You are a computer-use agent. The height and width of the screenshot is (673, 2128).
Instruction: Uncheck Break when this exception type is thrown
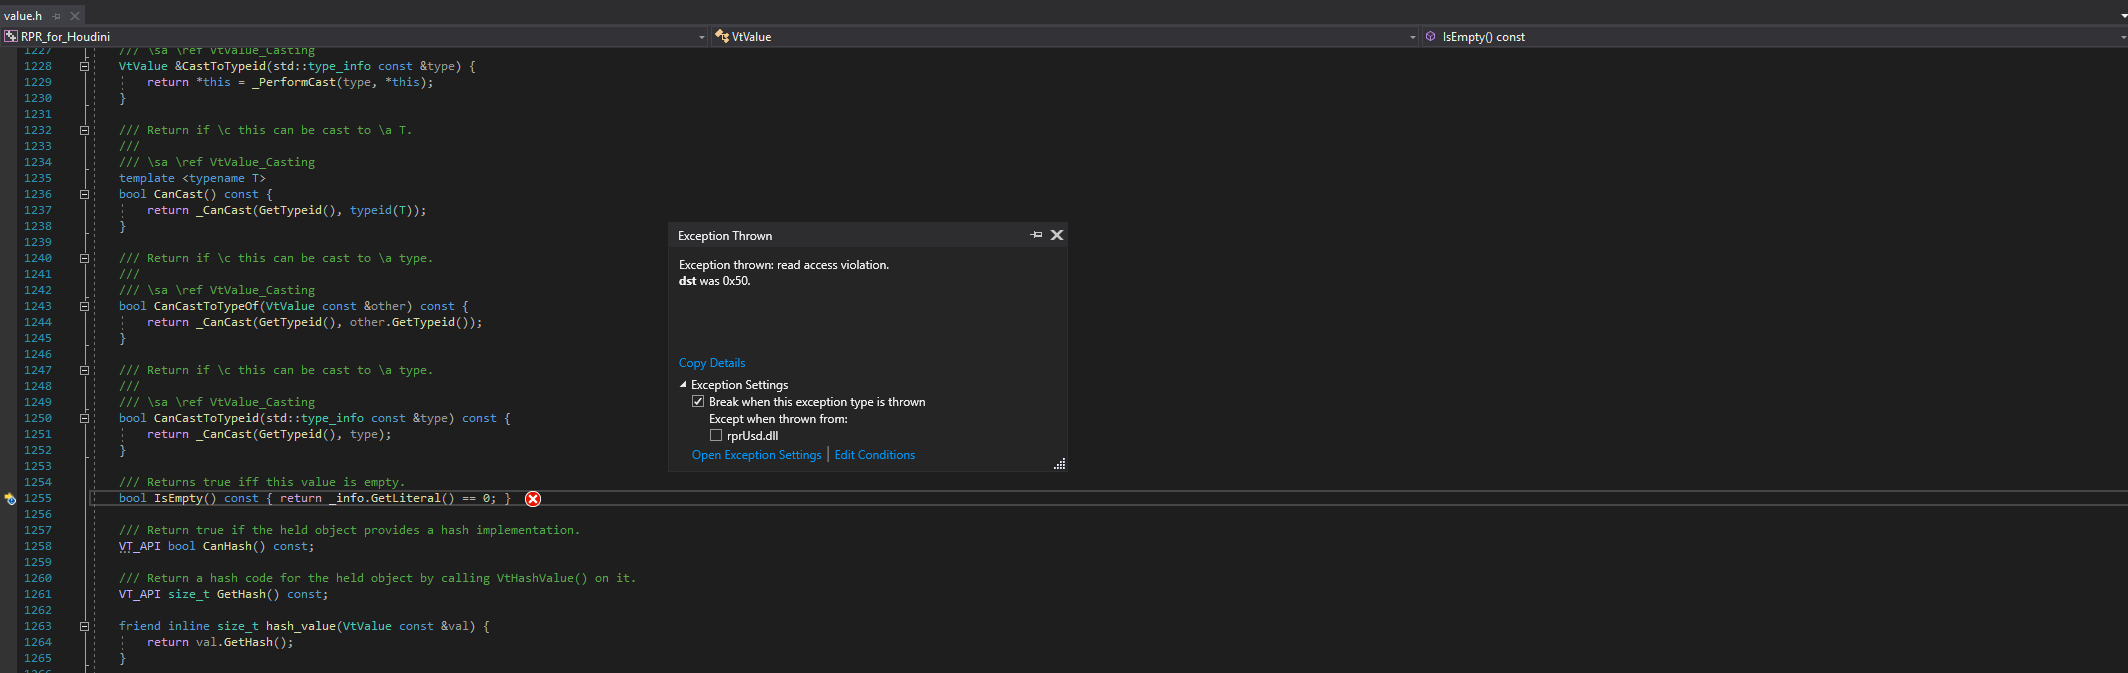click(x=698, y=402)
